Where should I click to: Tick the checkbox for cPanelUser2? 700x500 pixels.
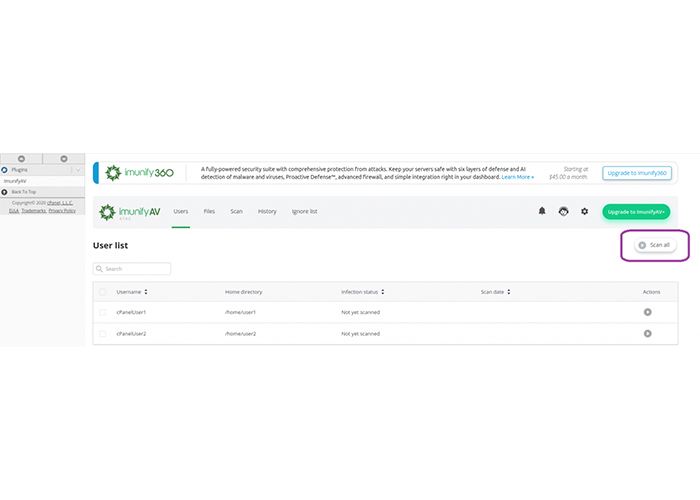[x=103, y=333]
